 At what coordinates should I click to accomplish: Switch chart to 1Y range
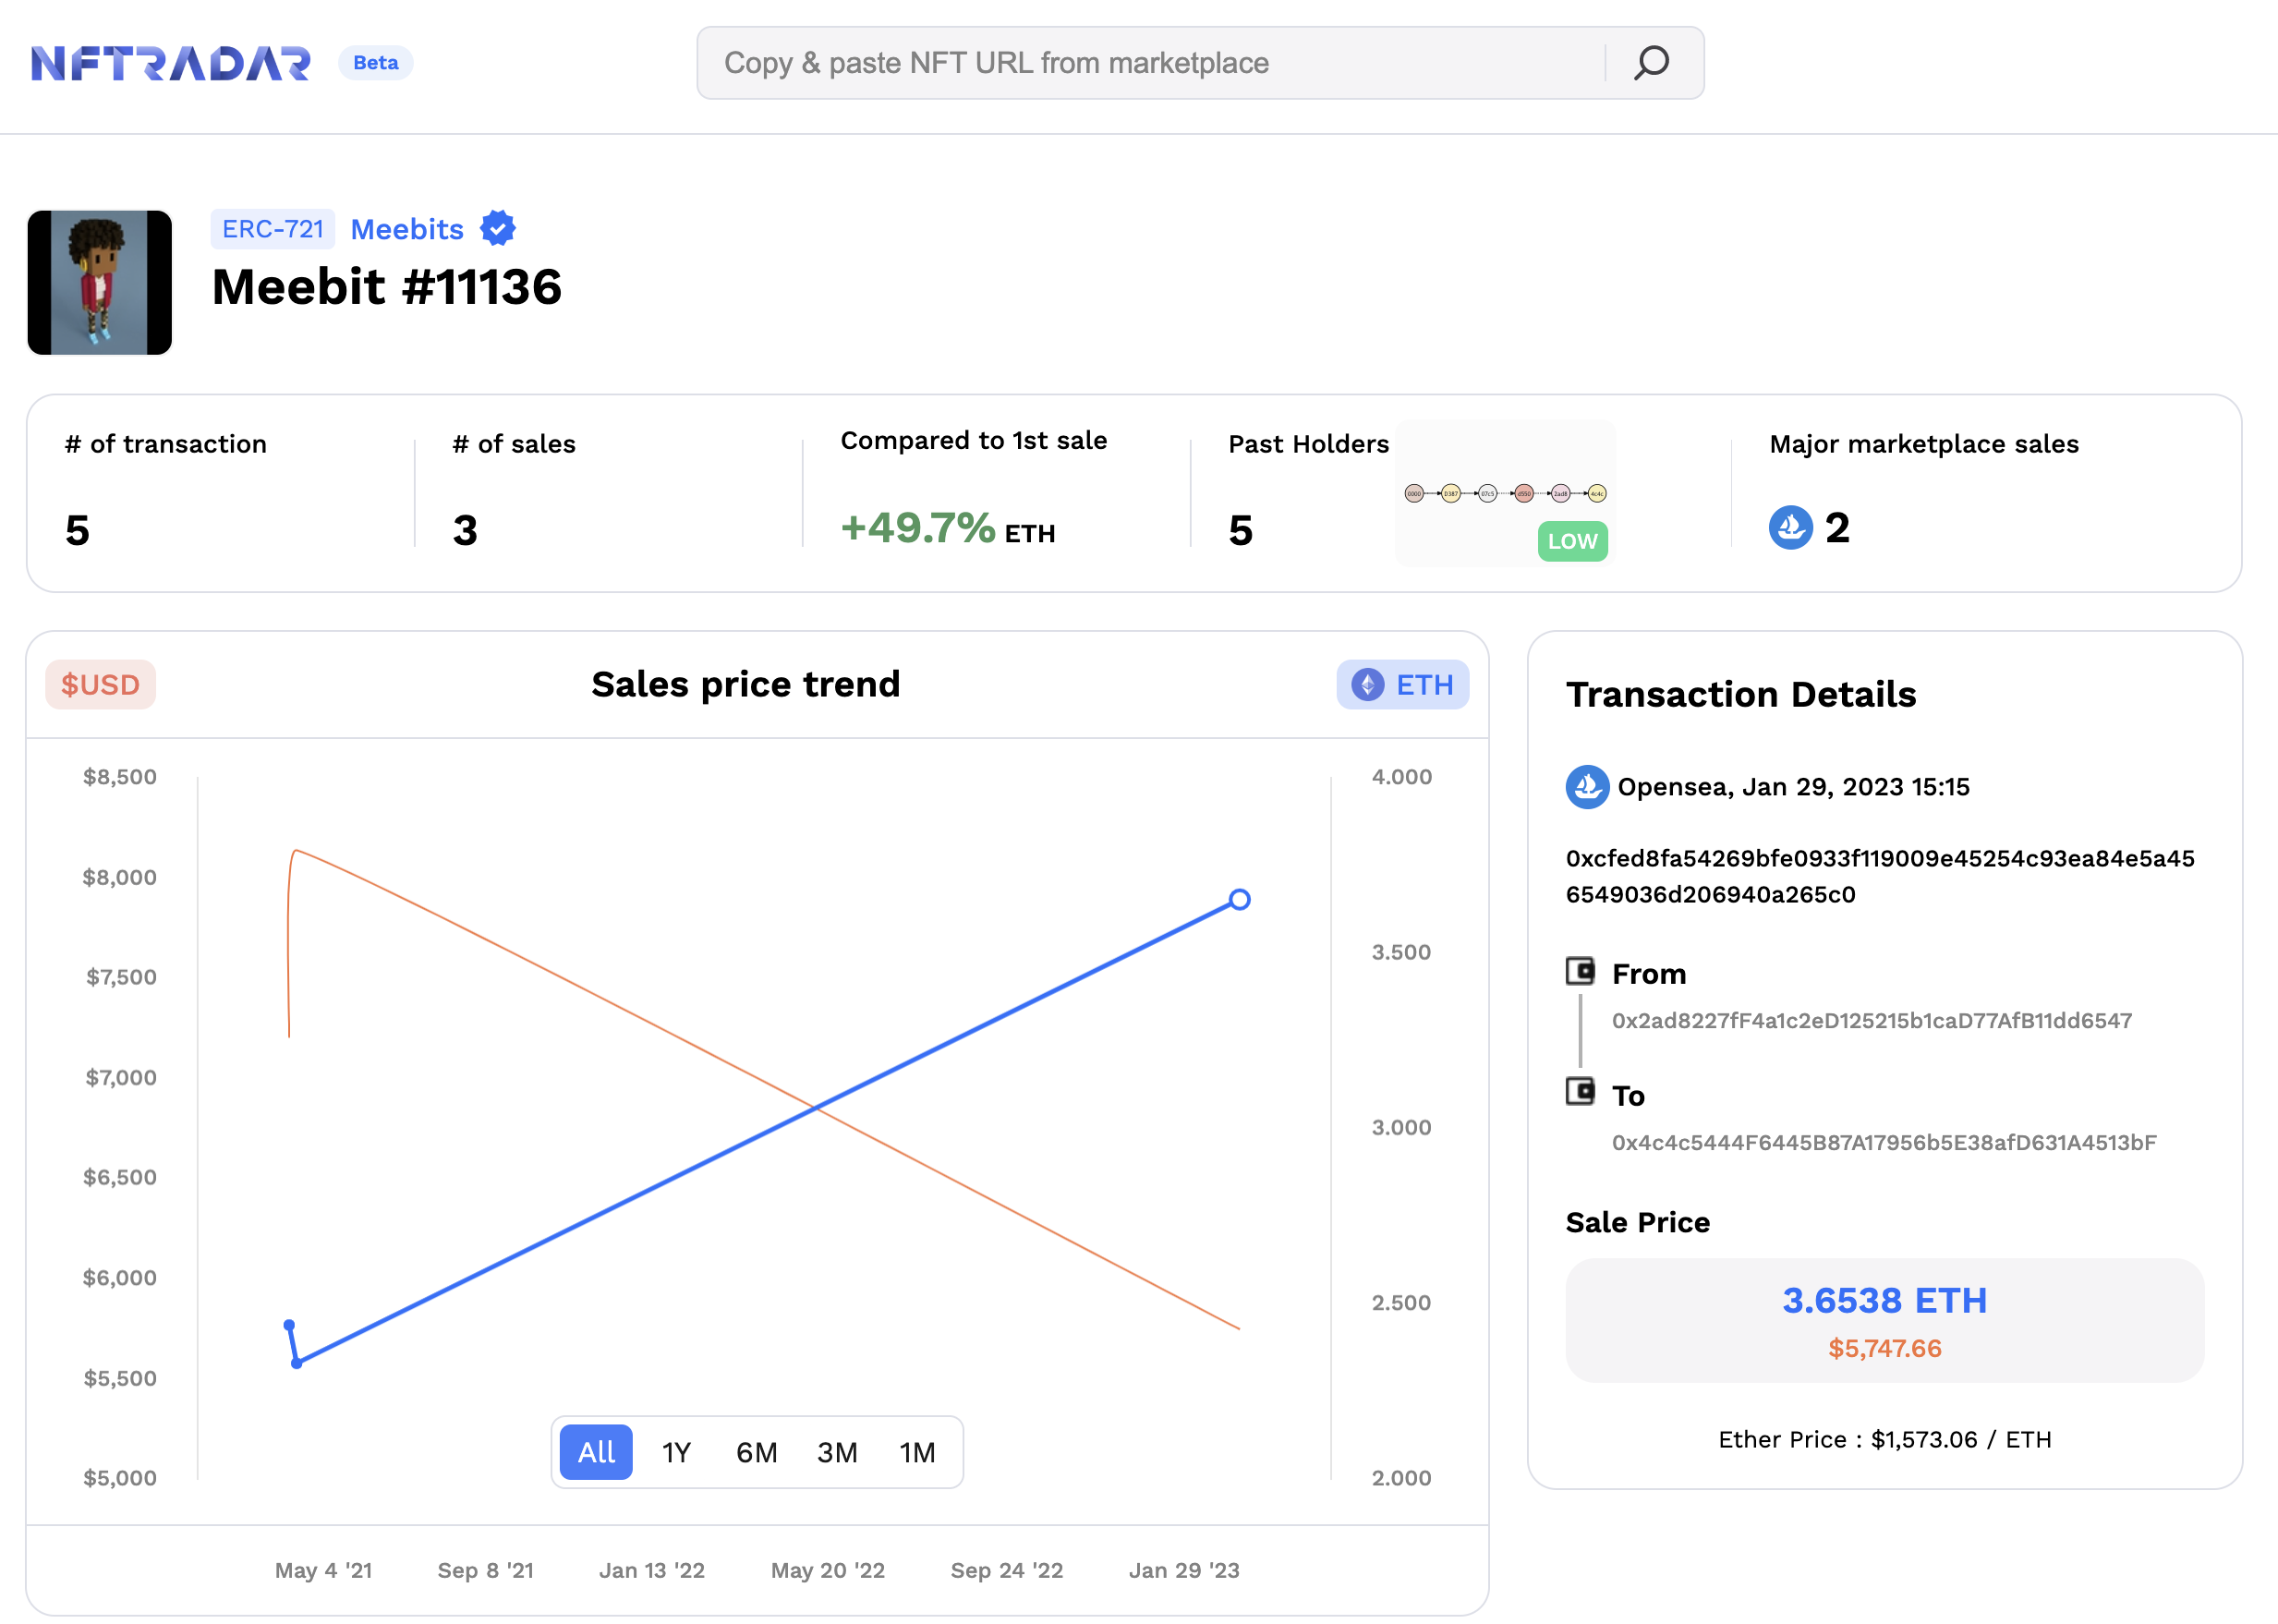point(676,1452)
